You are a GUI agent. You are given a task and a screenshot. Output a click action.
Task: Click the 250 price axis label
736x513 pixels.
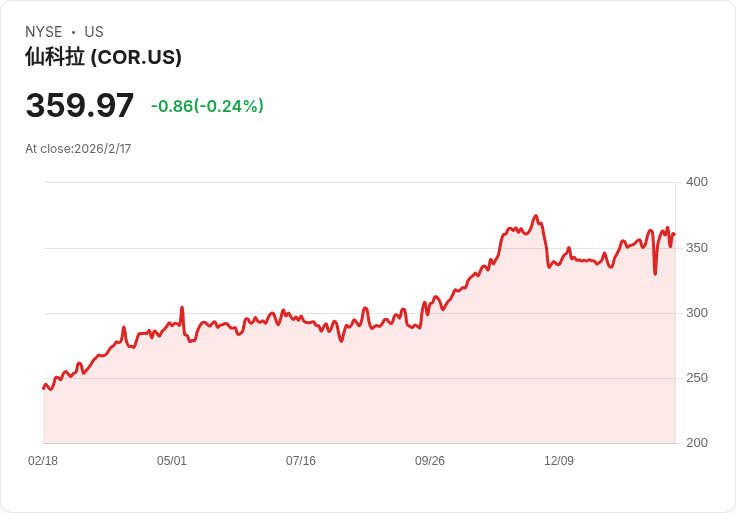(697, 378)
